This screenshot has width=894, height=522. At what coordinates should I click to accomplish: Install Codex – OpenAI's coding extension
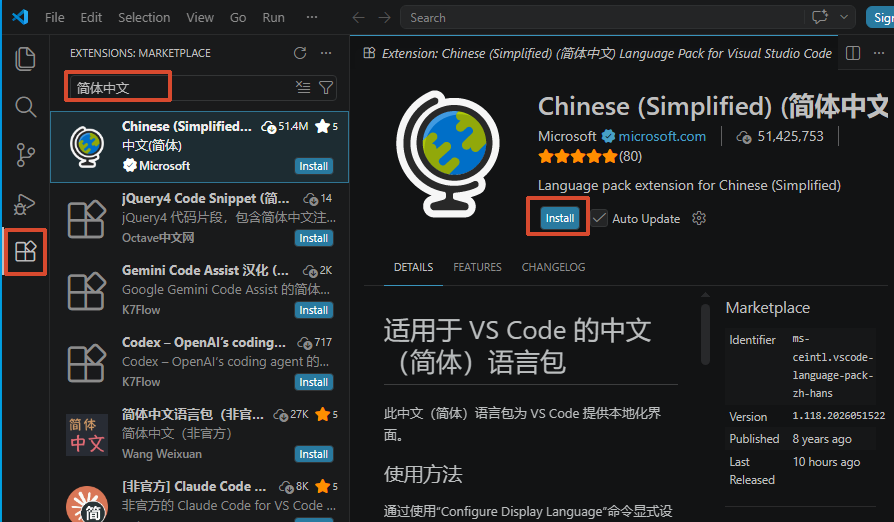click(x=314, y=382)
